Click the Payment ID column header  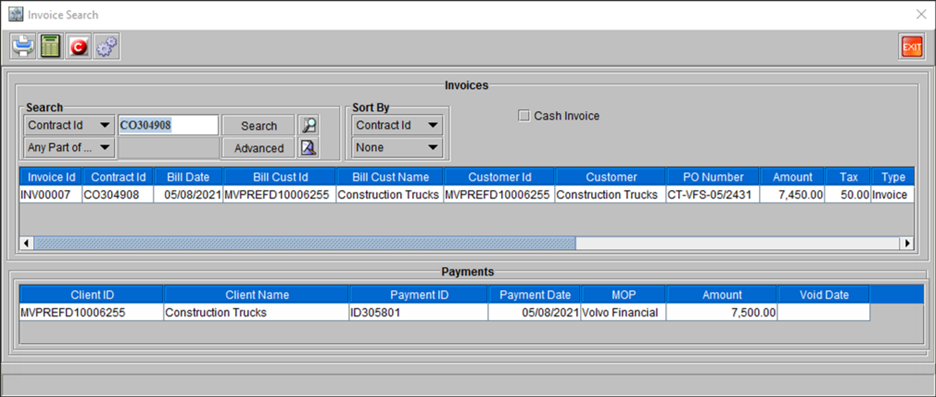419,295
